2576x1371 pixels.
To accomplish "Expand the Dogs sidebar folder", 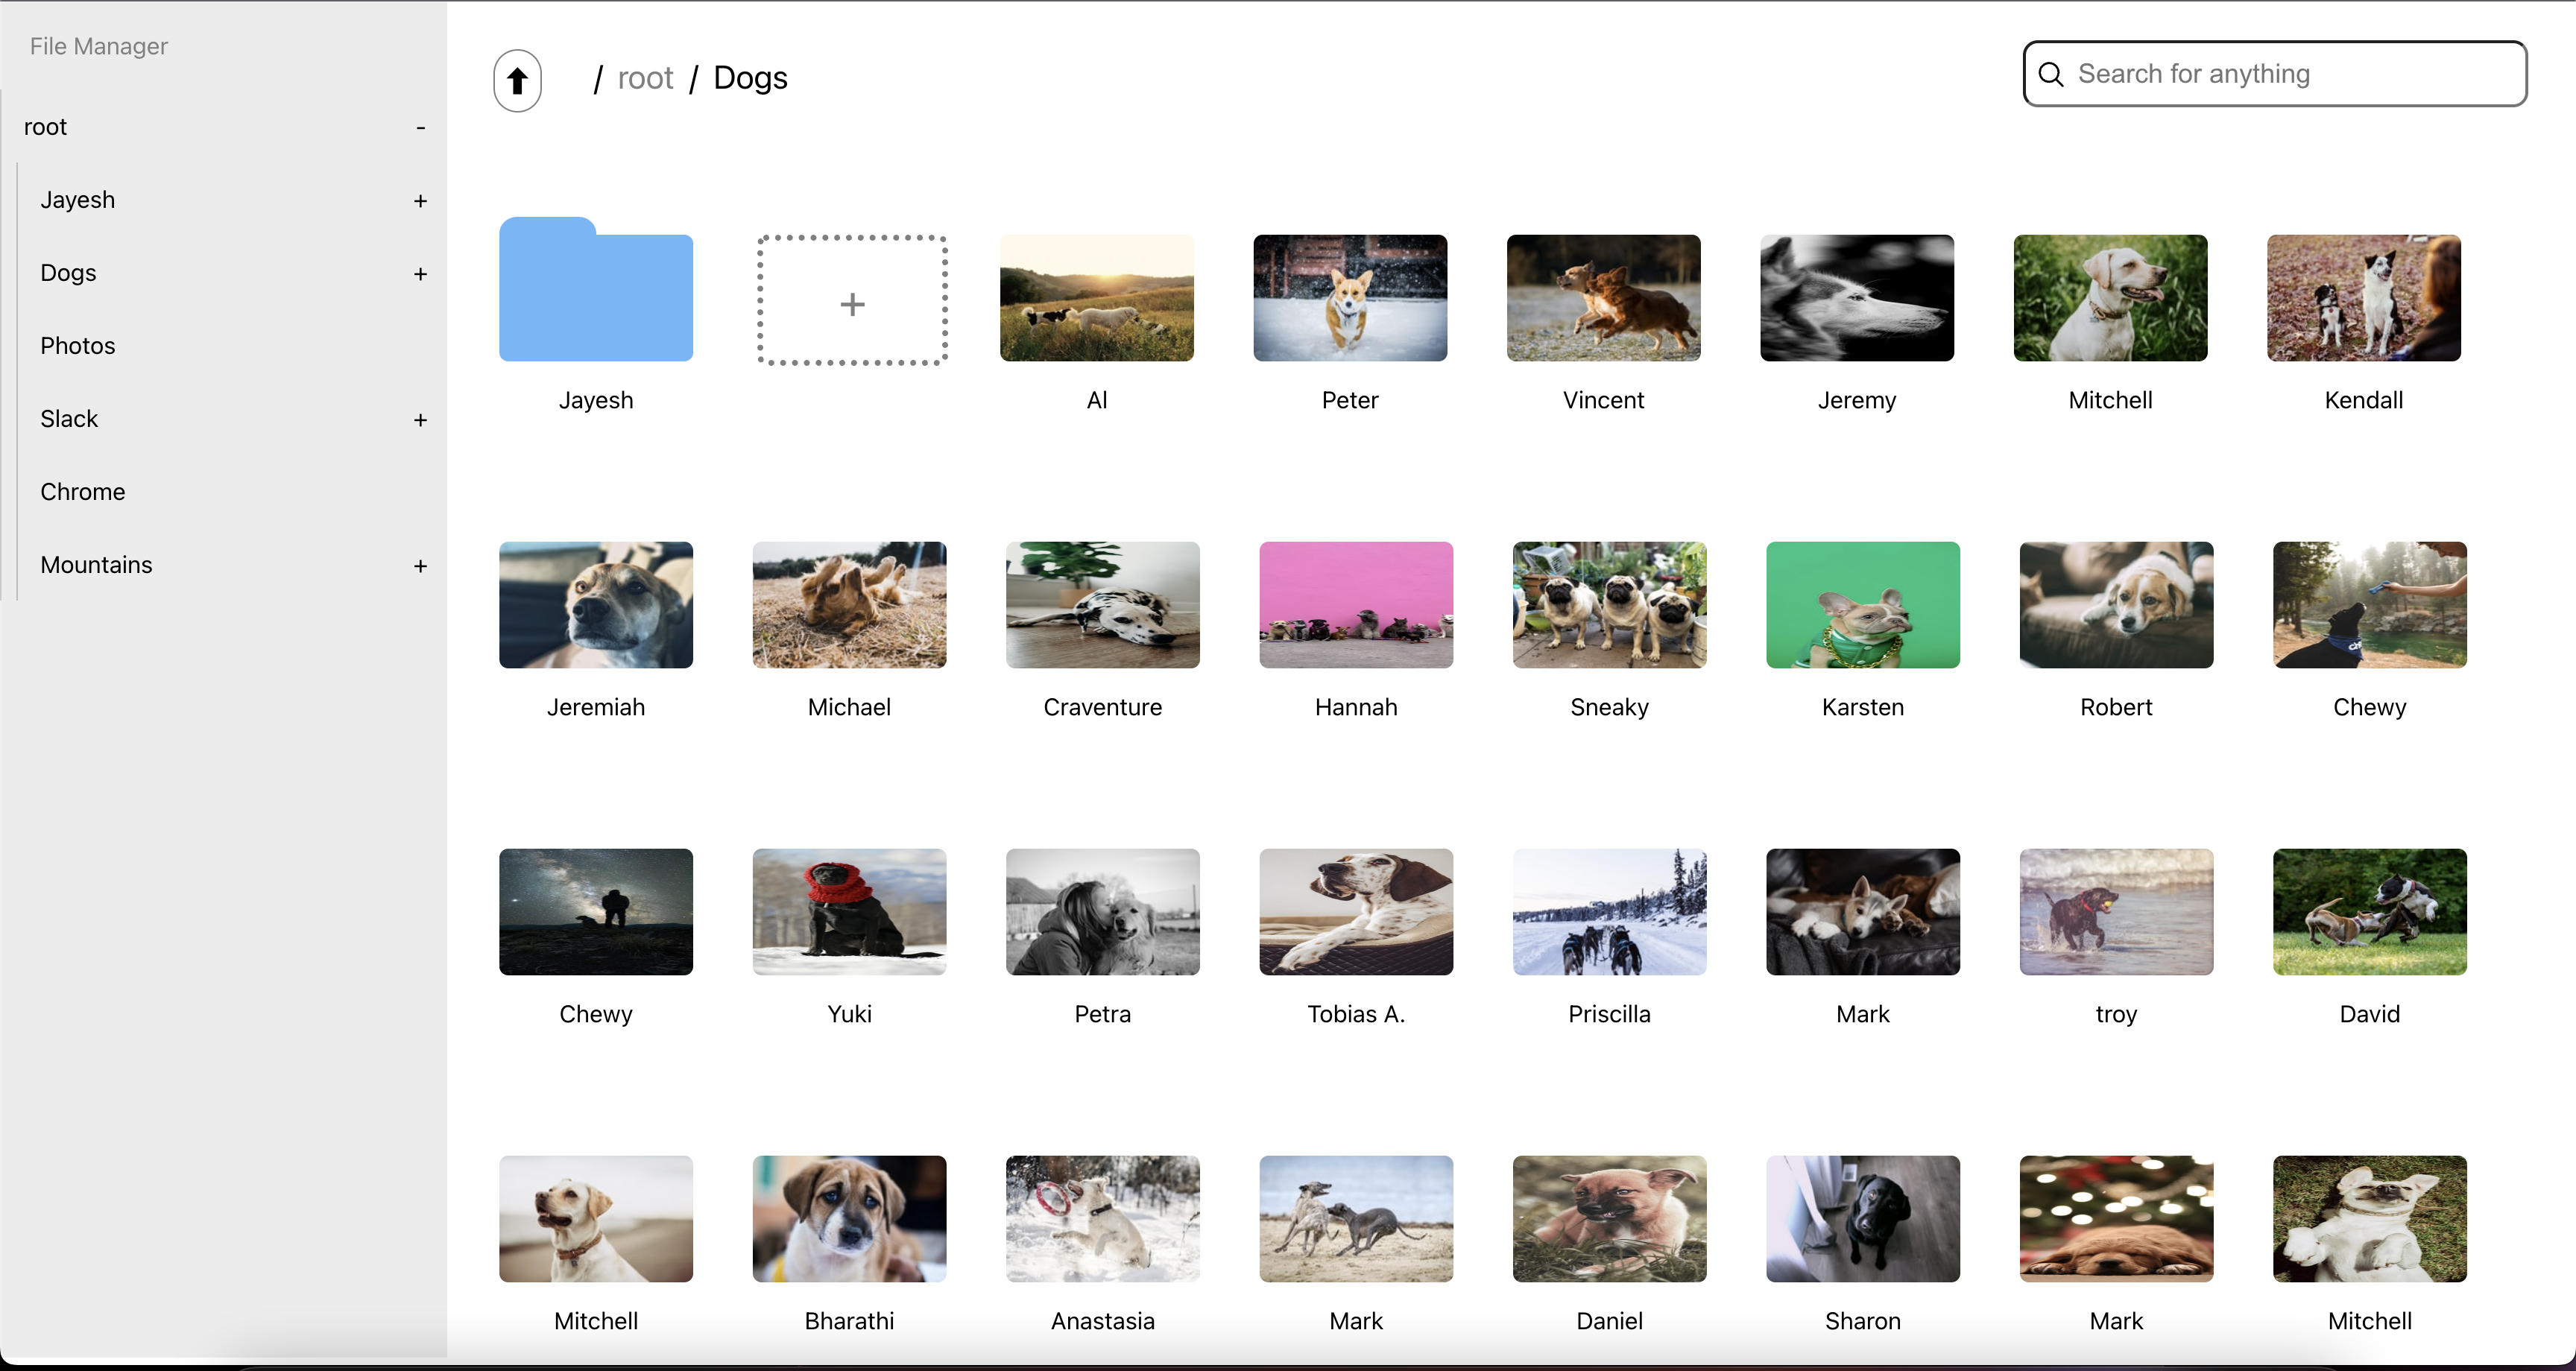I will click(421, 274).
